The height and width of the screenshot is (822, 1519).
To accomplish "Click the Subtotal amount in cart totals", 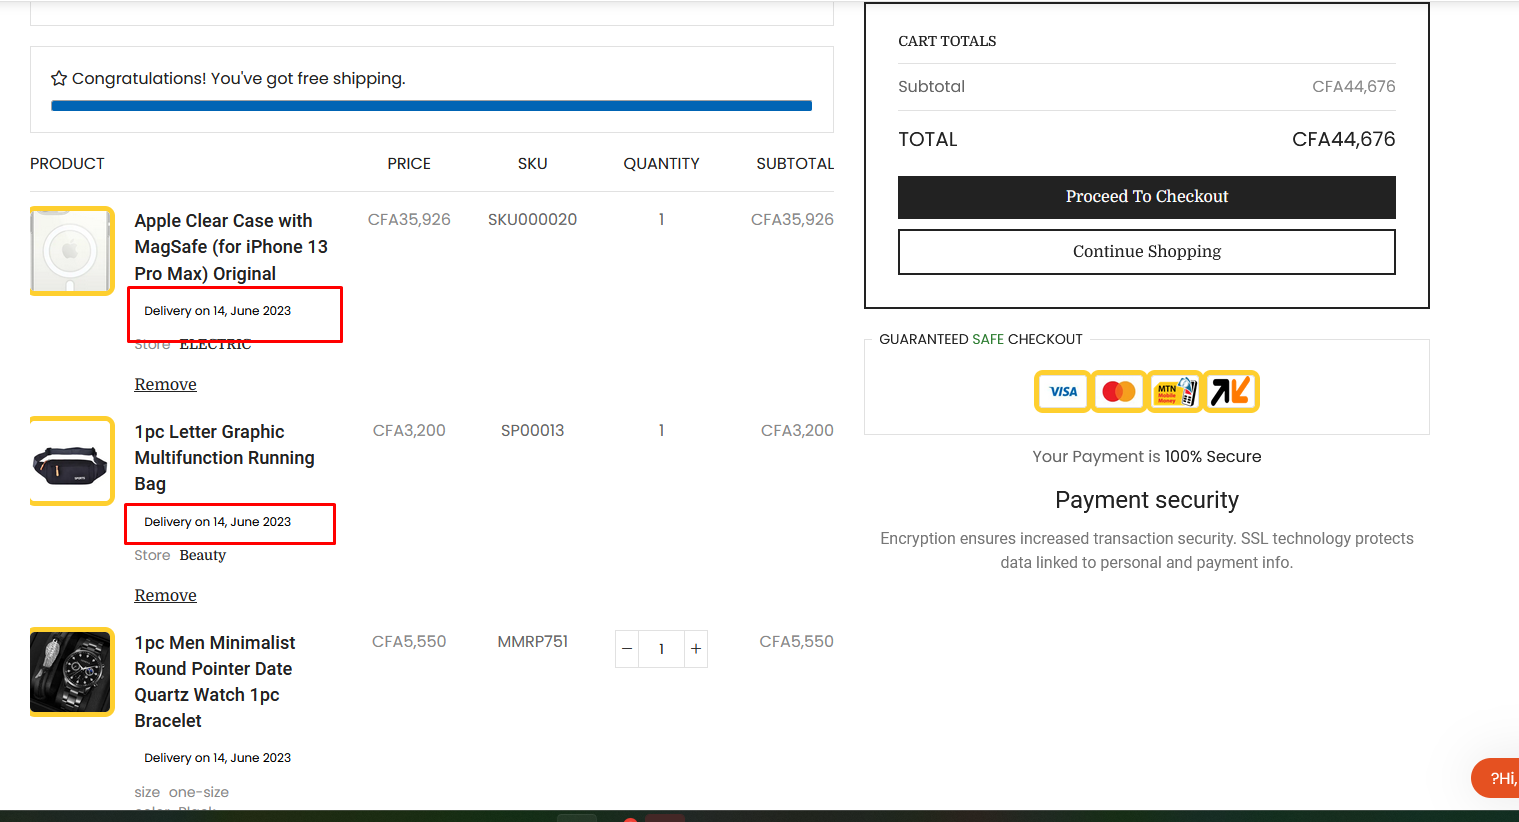I will coord(1353,87).
